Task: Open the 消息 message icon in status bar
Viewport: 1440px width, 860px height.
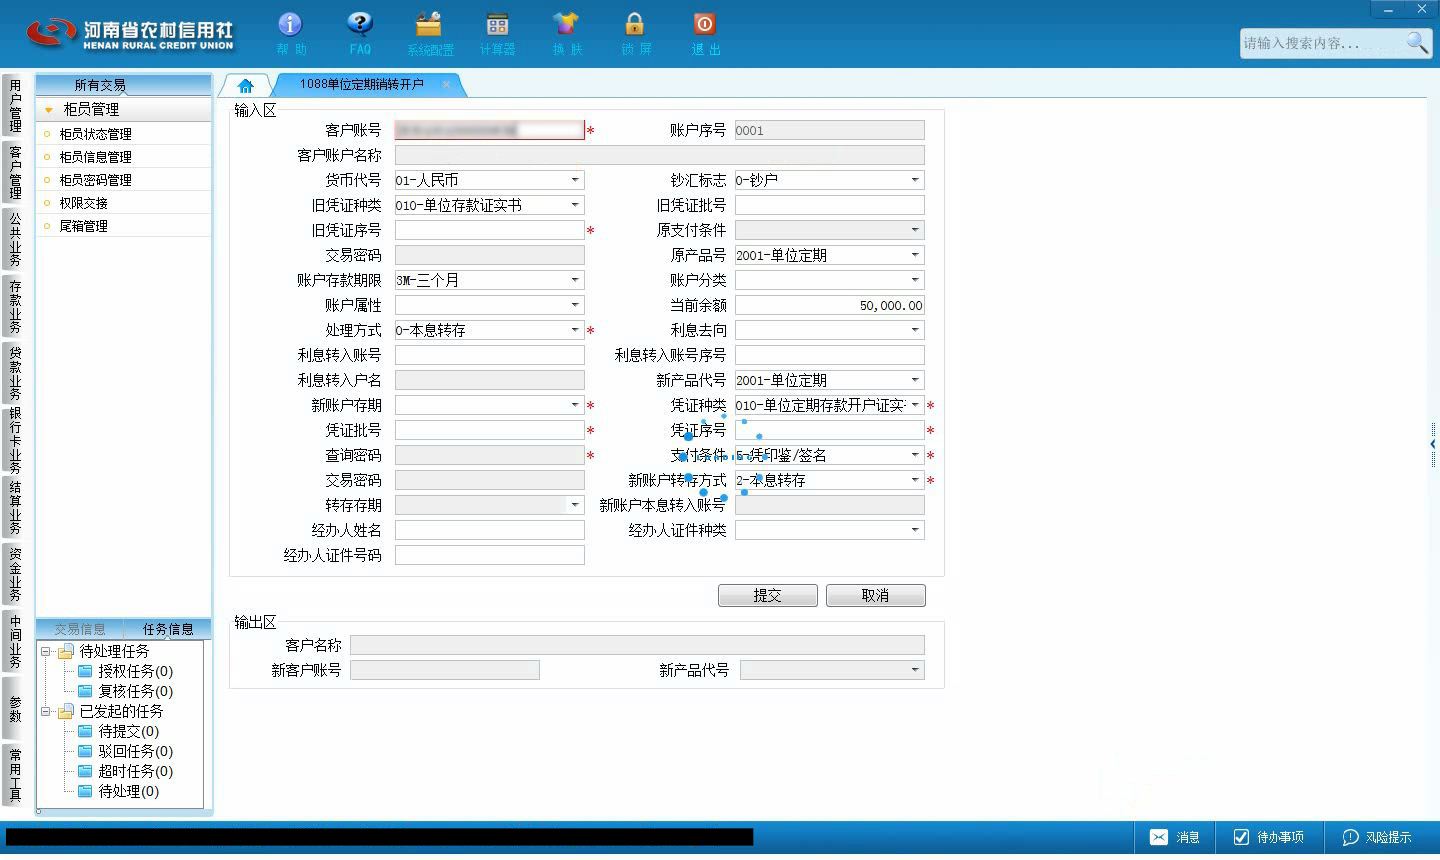Action: 1175,837
